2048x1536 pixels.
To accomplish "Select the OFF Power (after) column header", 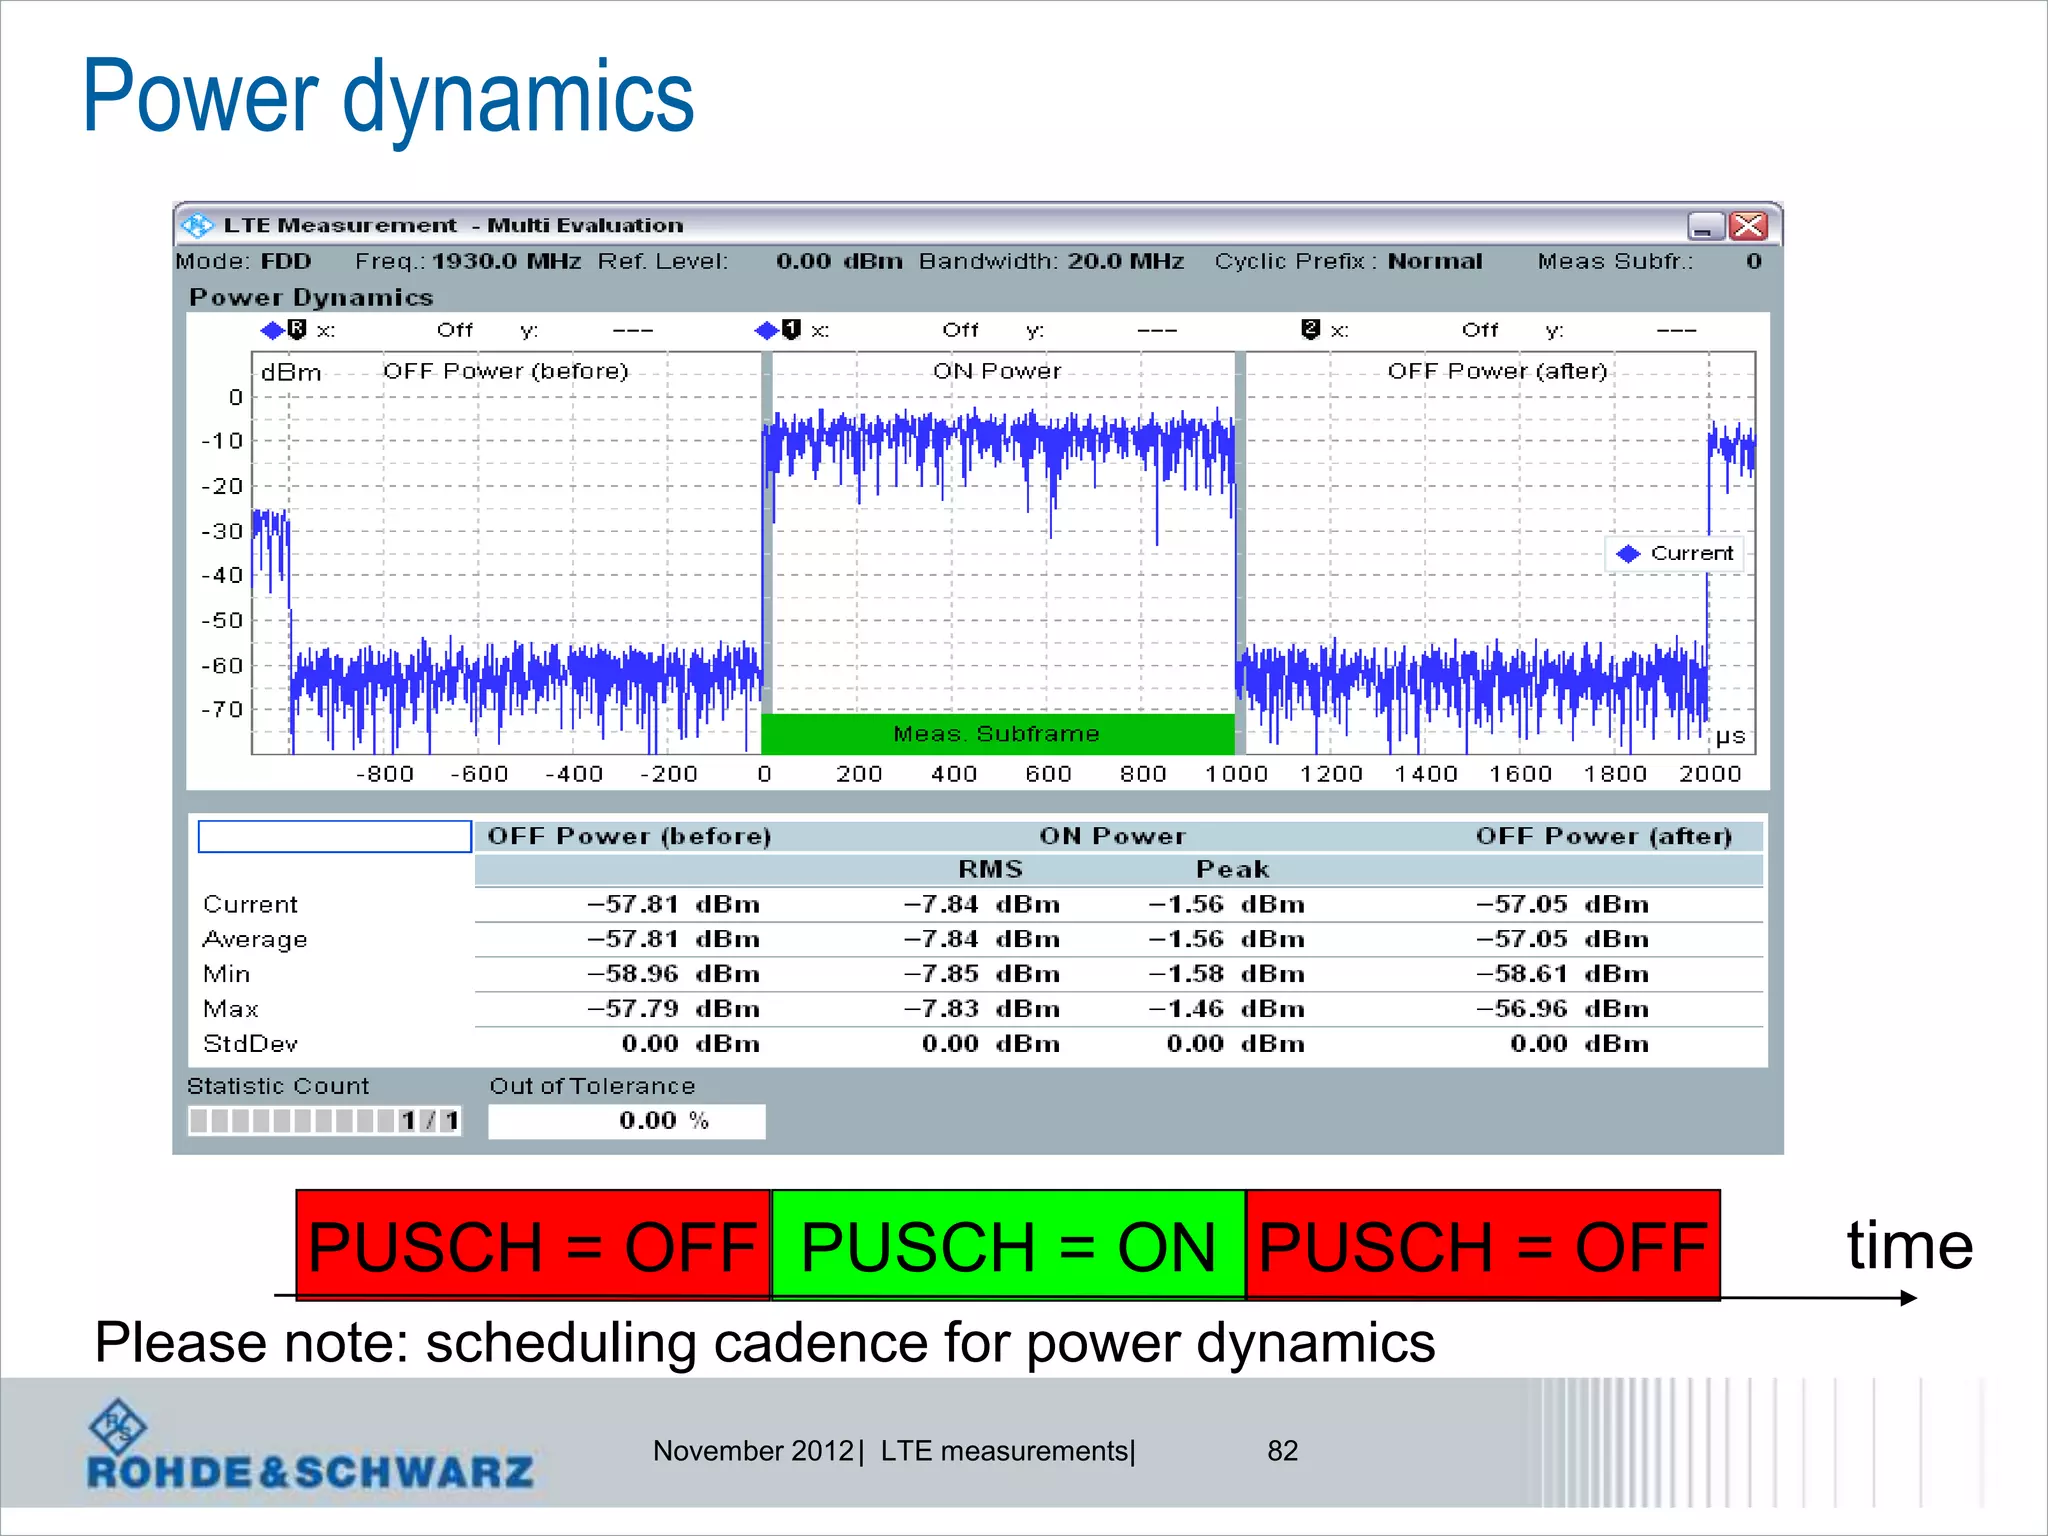I will pos(1604,836).
